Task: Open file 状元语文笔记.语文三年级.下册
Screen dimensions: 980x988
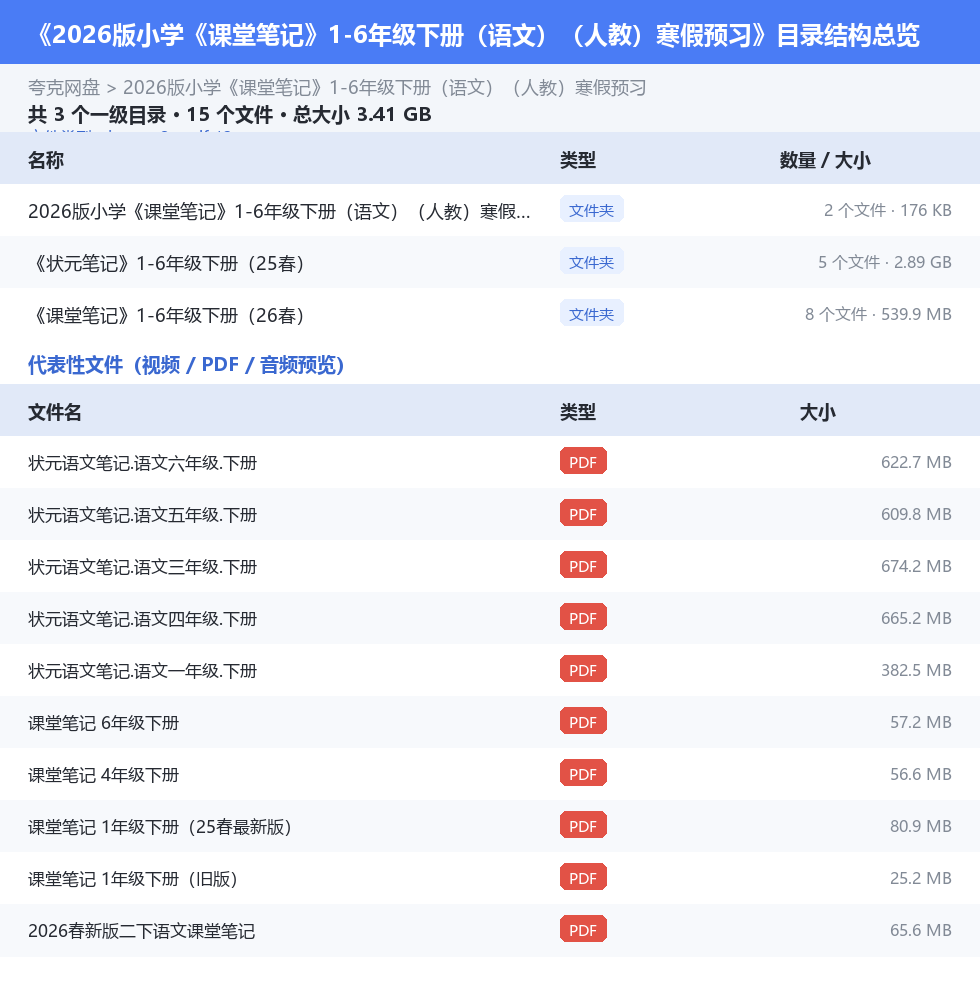Action: pos(142,567)
